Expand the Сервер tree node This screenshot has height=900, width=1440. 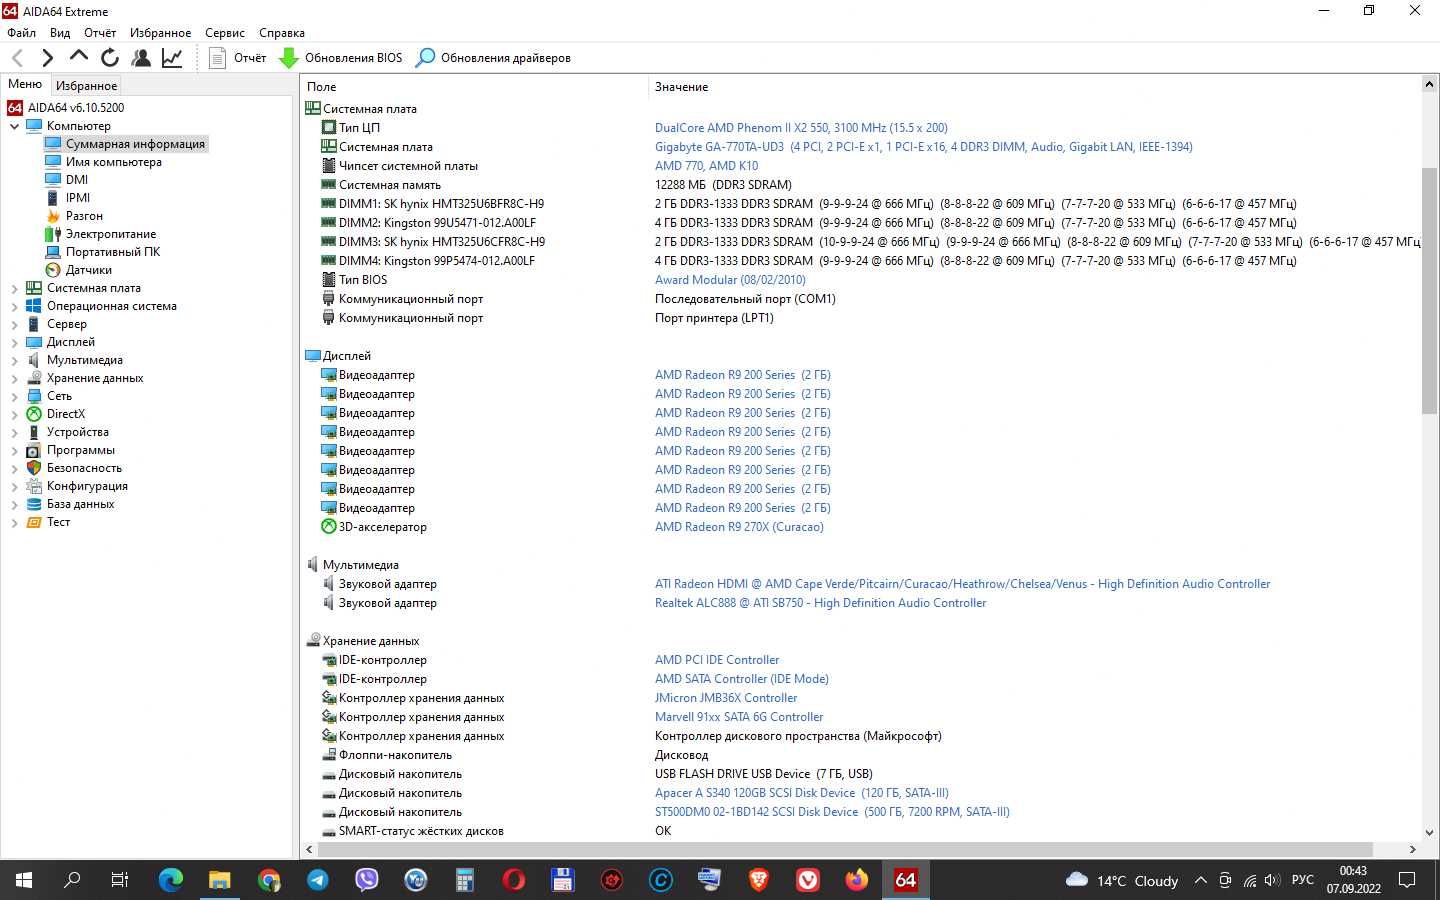pos(14,324)
